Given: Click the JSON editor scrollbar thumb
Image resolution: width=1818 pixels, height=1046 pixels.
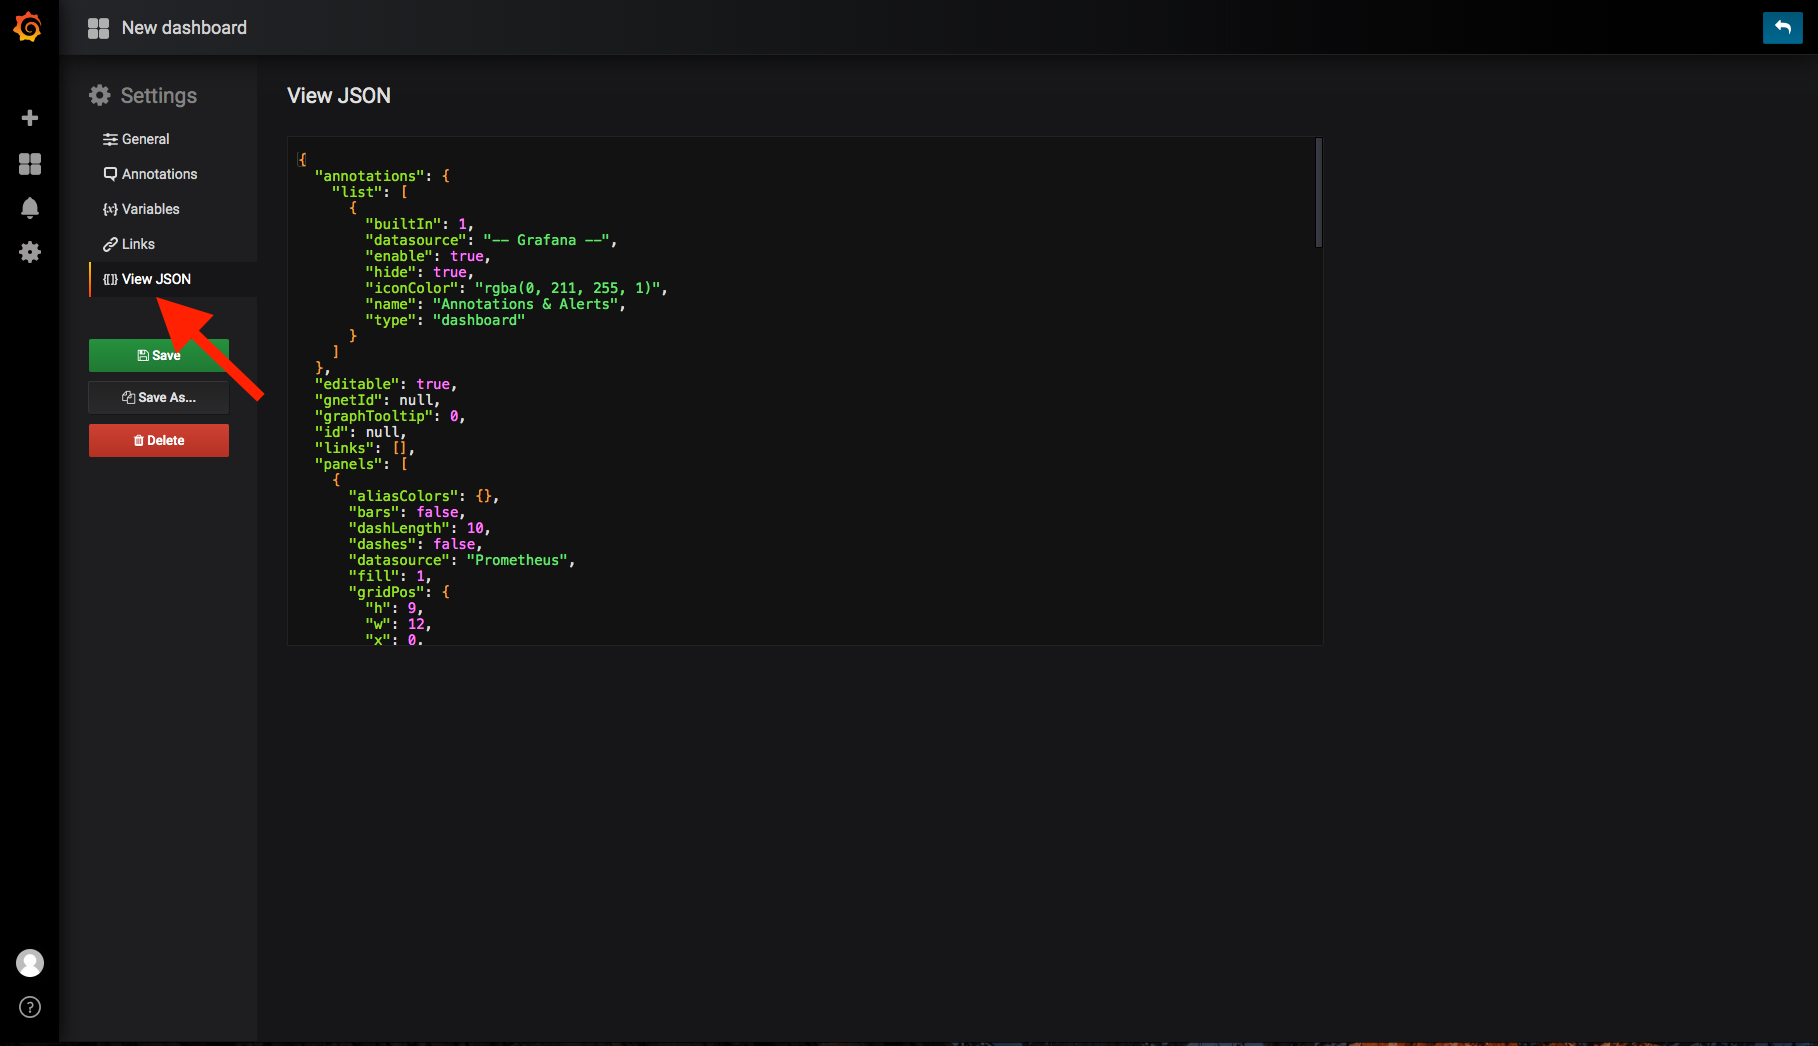Looking at the screenshot, I should pyautogui.click(x=1319, y=192).
